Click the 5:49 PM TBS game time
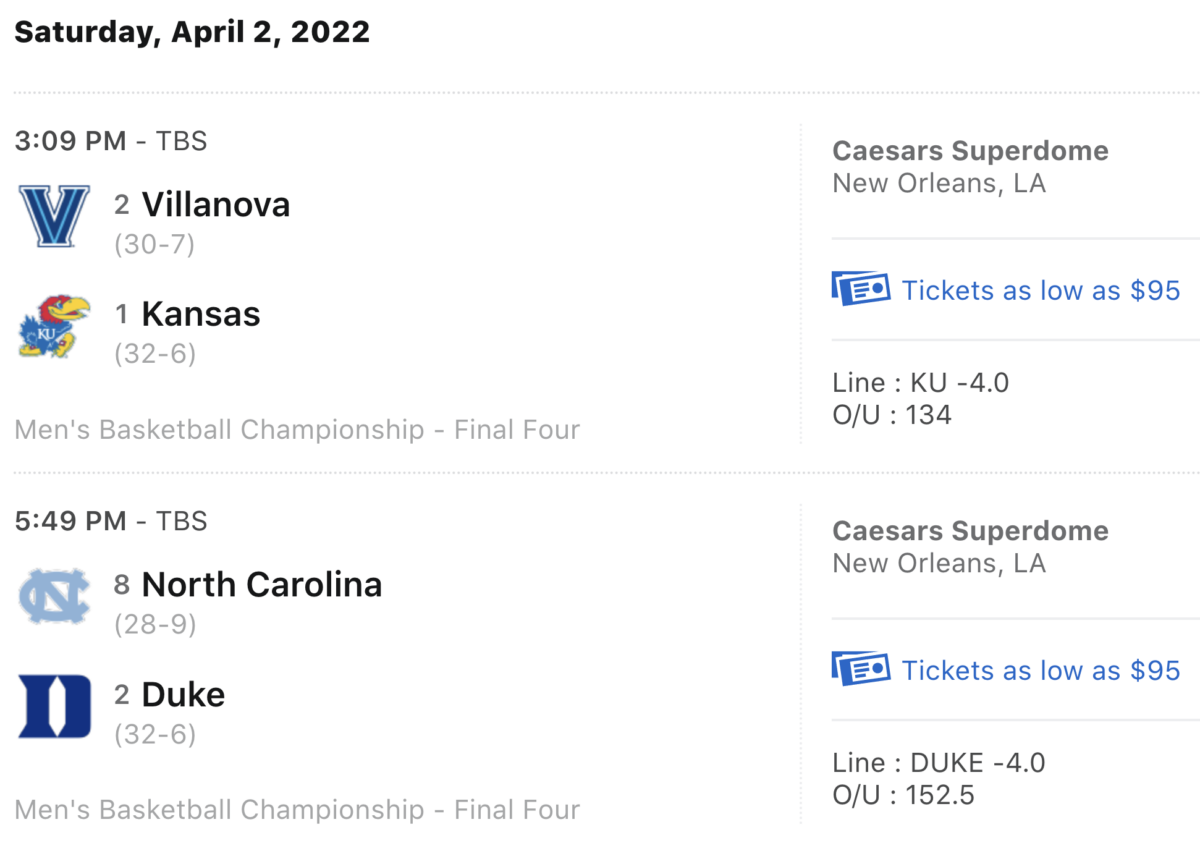This screenshot has width=1200, height=843. [x=111, y=521]
